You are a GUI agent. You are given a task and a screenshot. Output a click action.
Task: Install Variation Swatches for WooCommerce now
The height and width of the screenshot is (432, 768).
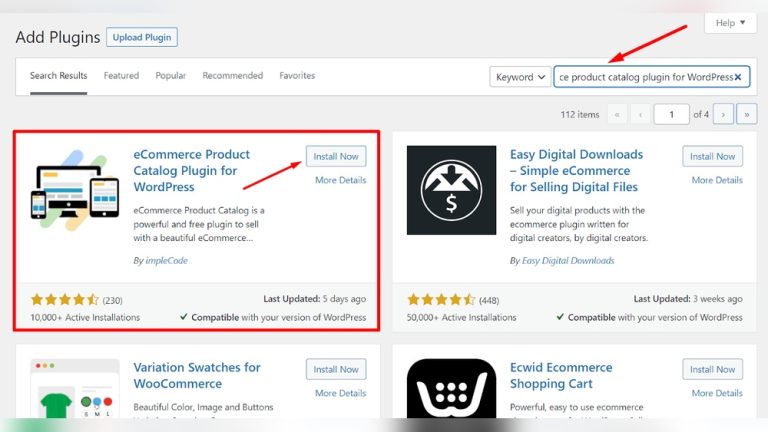[336, 369]
